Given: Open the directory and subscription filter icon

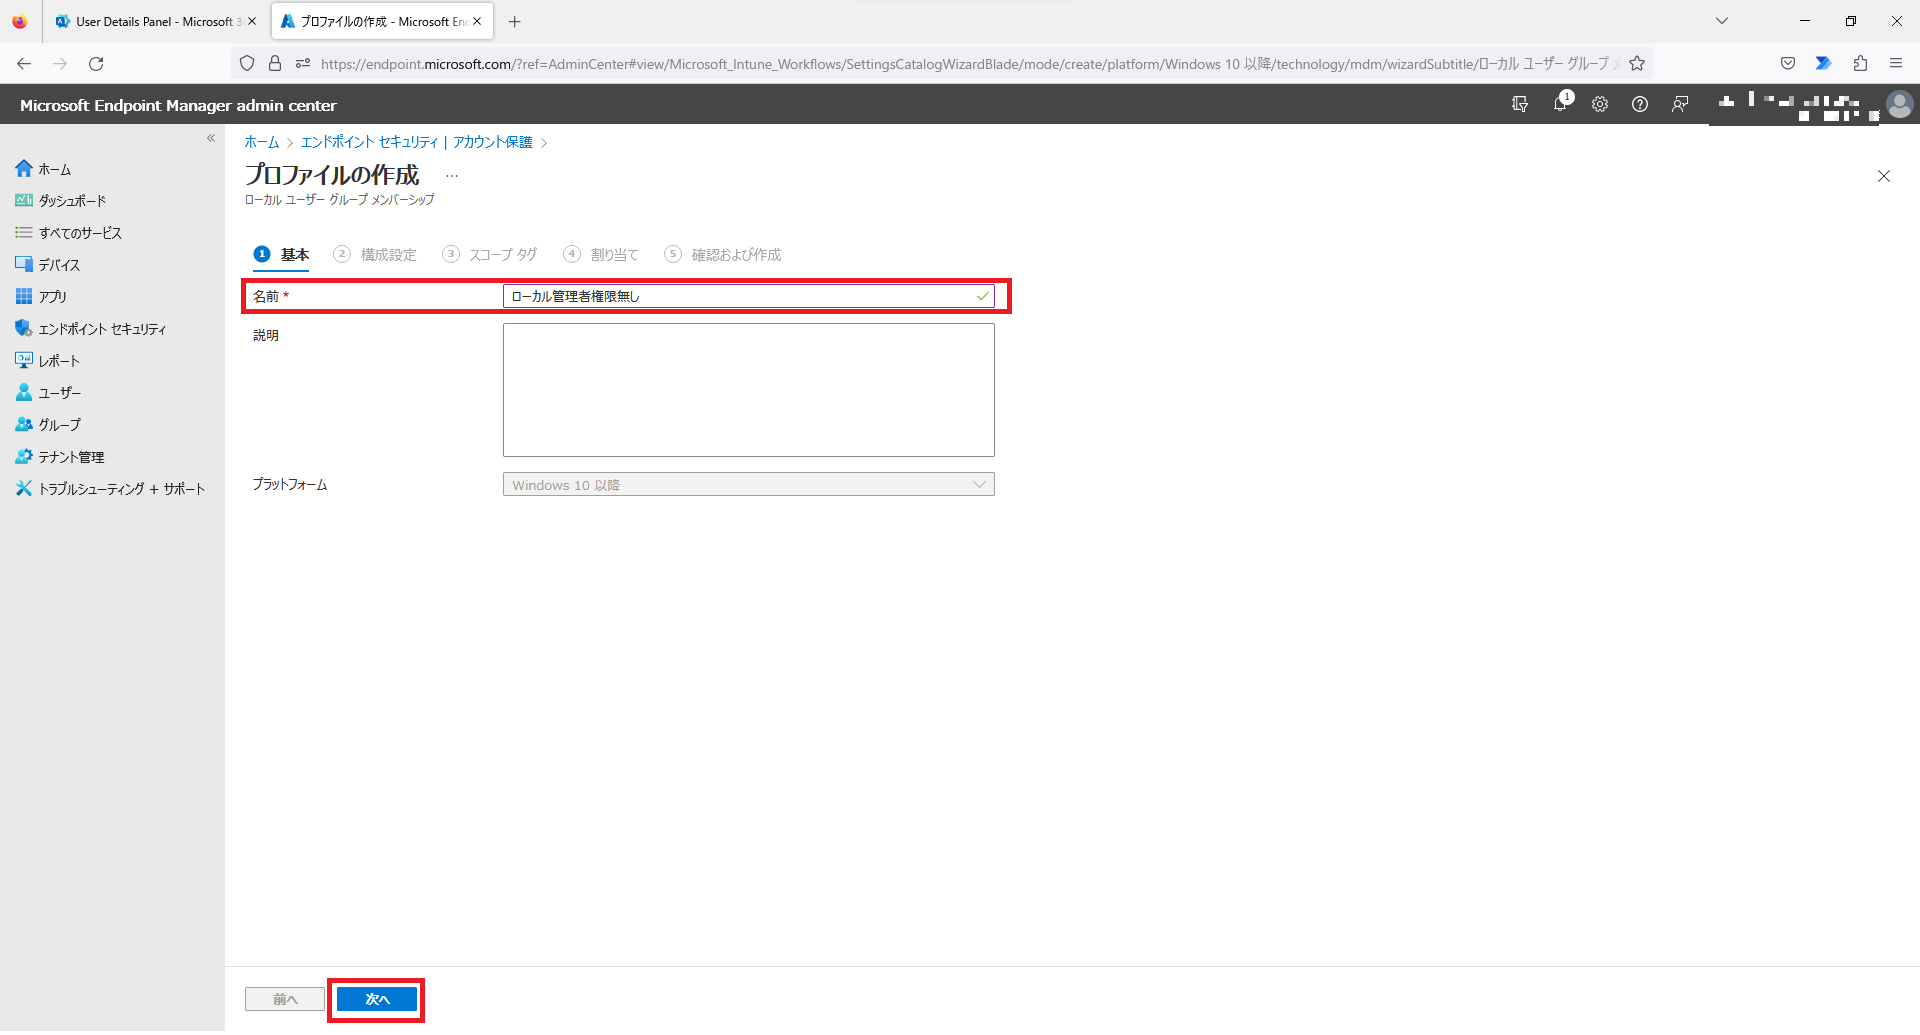Looking at the screenshot, I should coord(1520,104).
